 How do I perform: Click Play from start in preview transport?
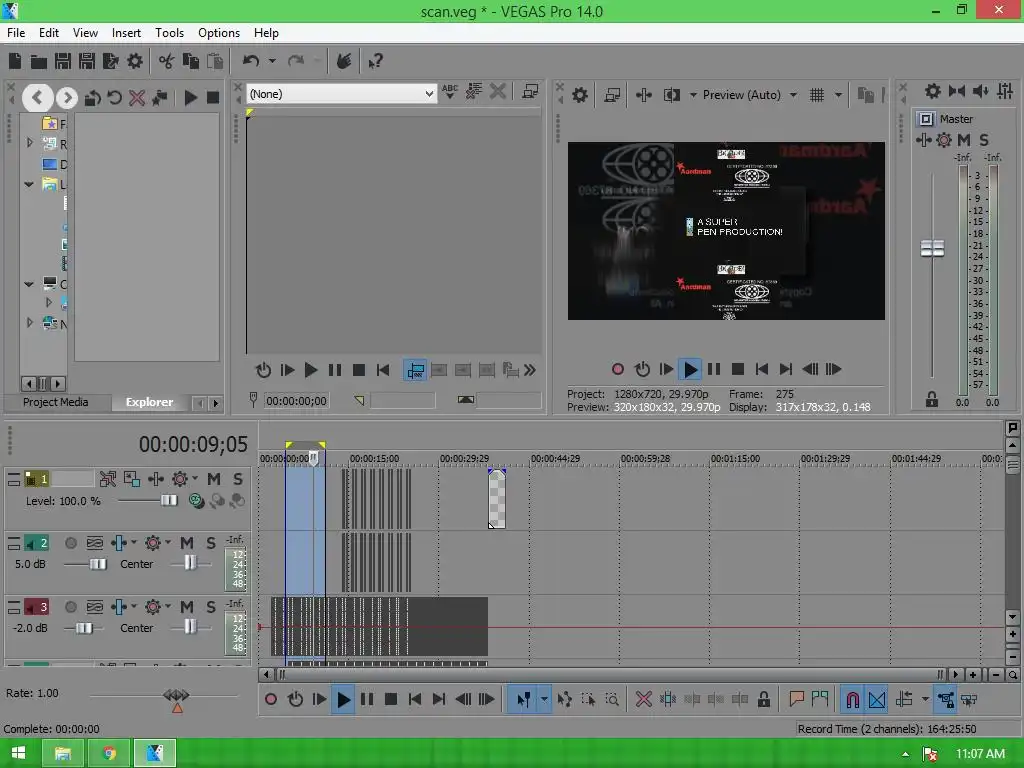pos(666,370)
